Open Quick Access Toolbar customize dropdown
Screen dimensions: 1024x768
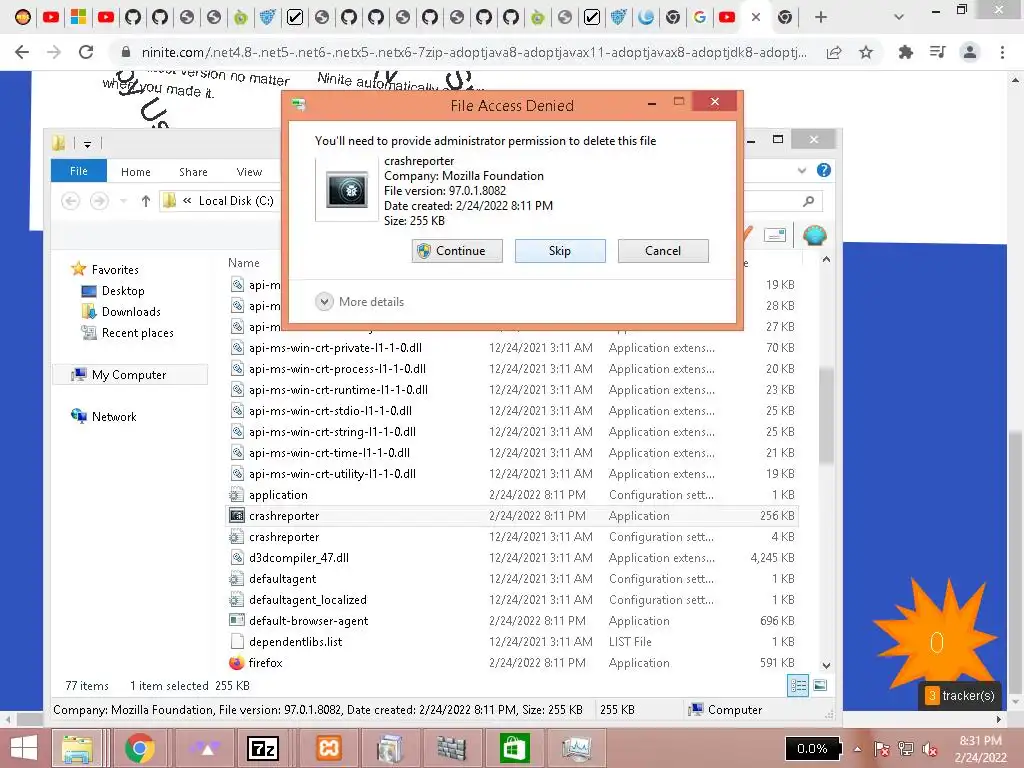[88, 144]
